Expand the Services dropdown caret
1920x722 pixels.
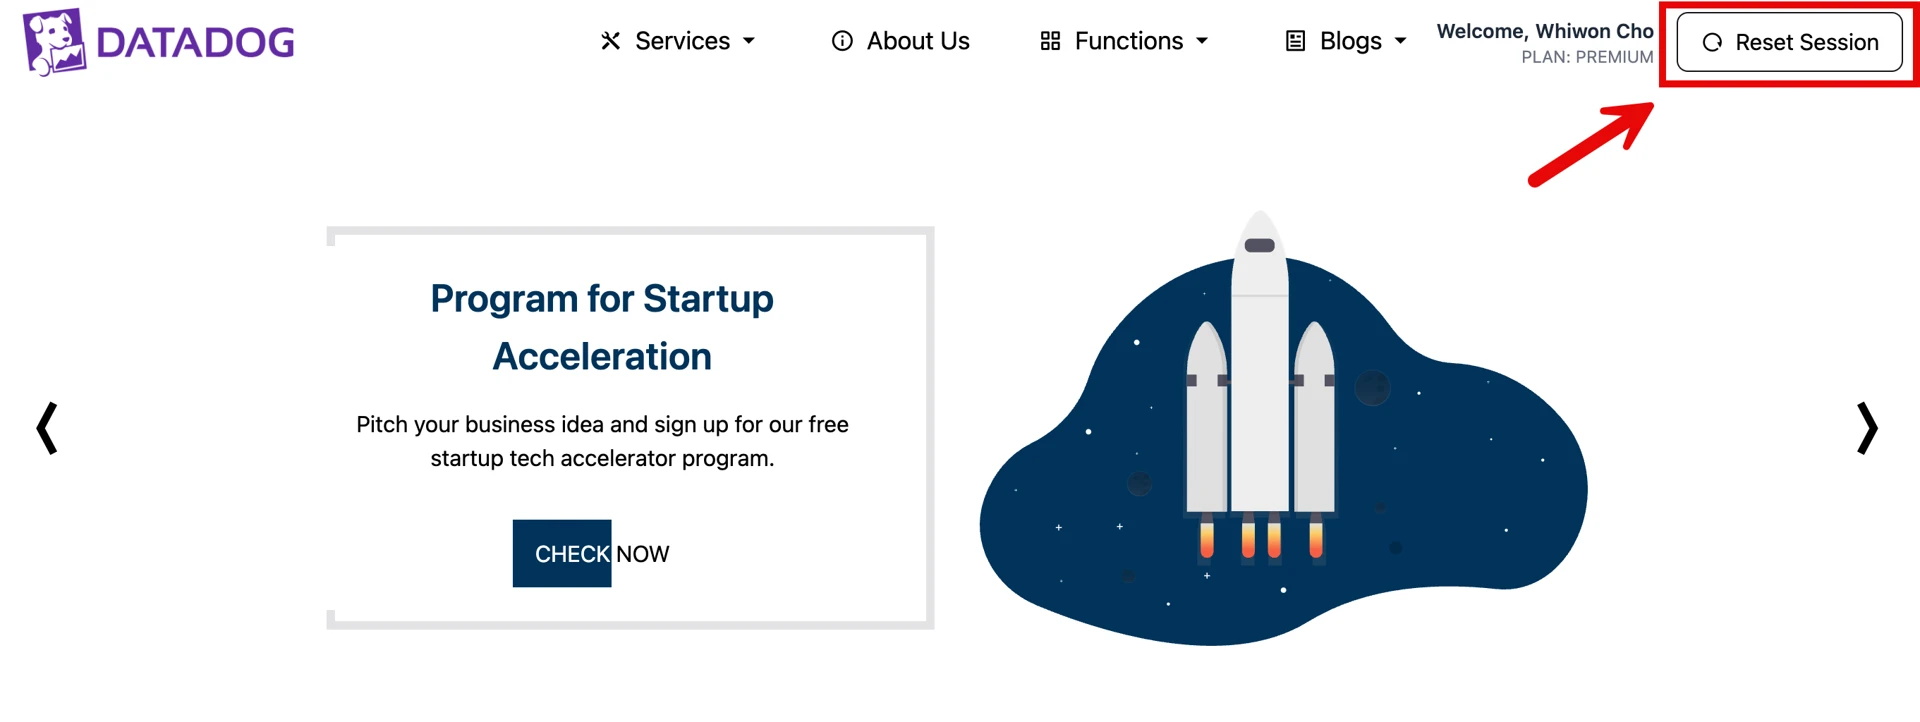pyautogui.click(x=749, y=41)
